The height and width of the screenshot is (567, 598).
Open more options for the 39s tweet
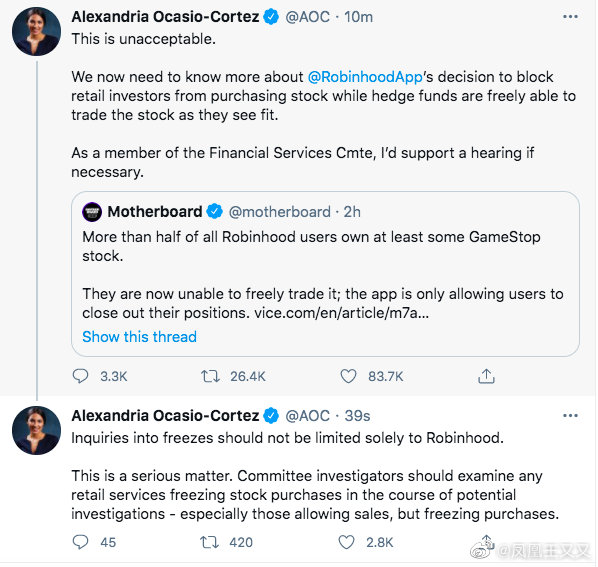tap(570, 416)
